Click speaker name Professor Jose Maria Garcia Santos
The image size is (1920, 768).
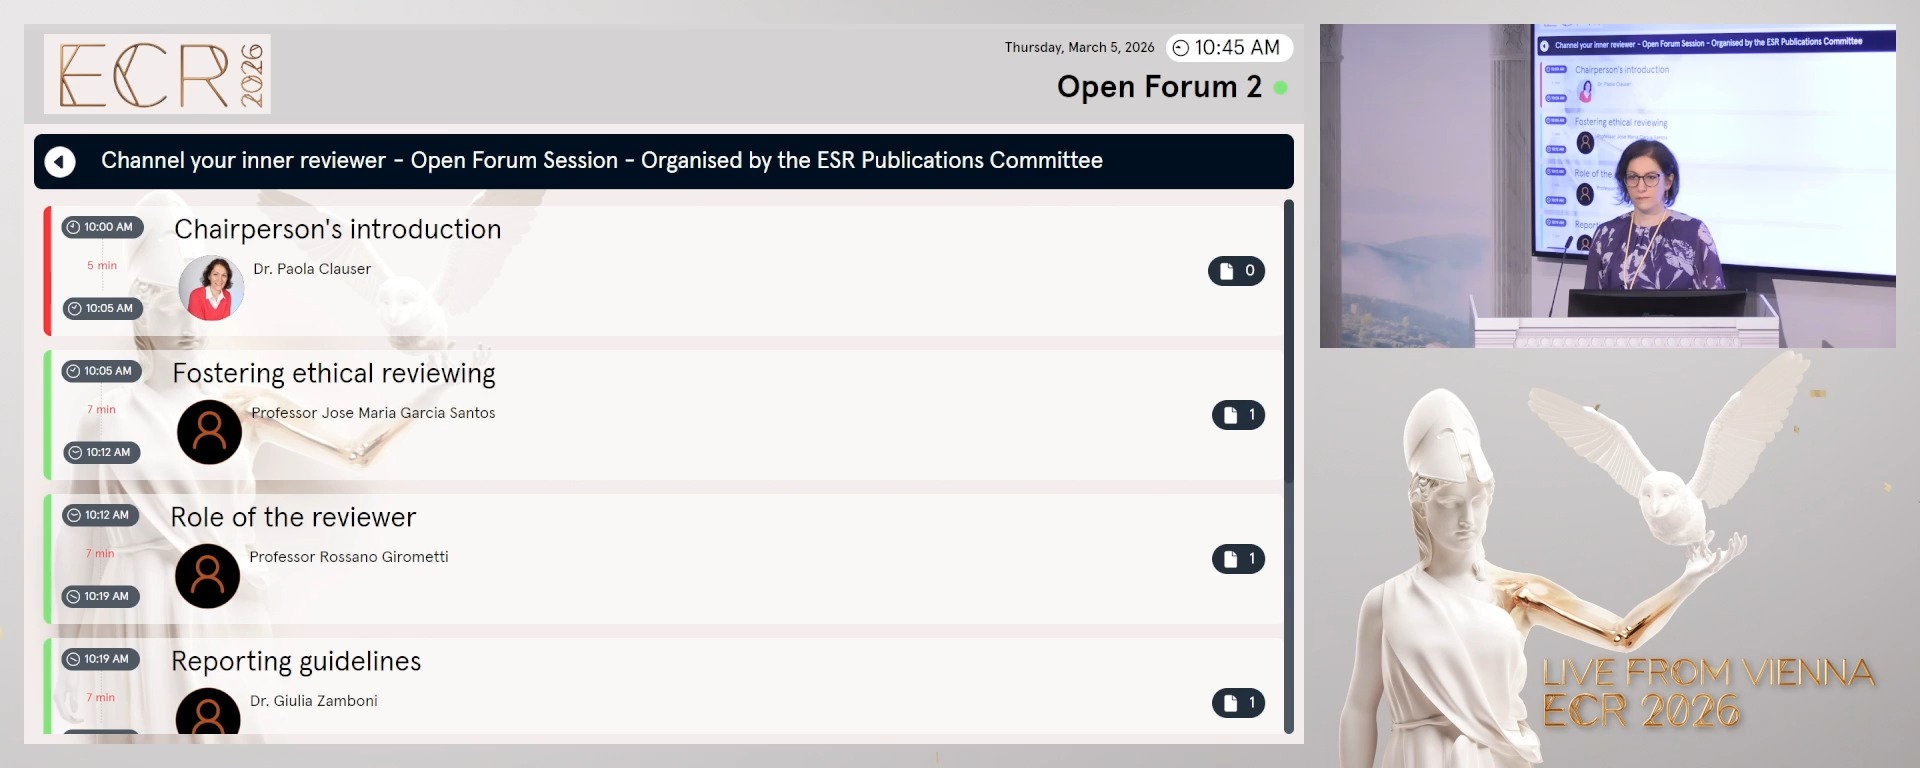(x=373, y=413)
